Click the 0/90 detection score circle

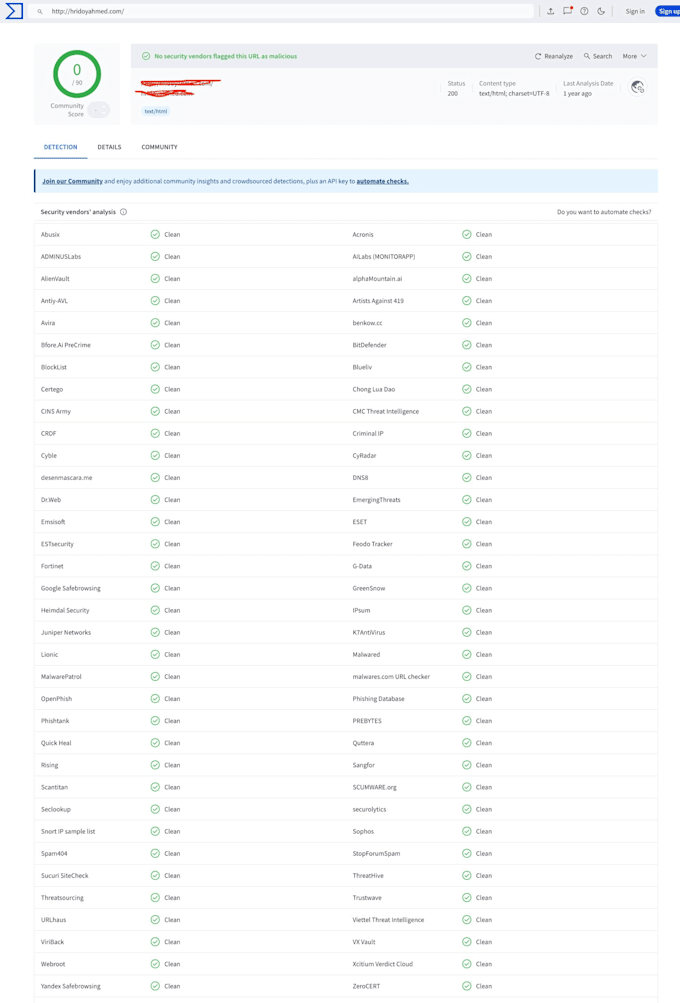(77, 74)
